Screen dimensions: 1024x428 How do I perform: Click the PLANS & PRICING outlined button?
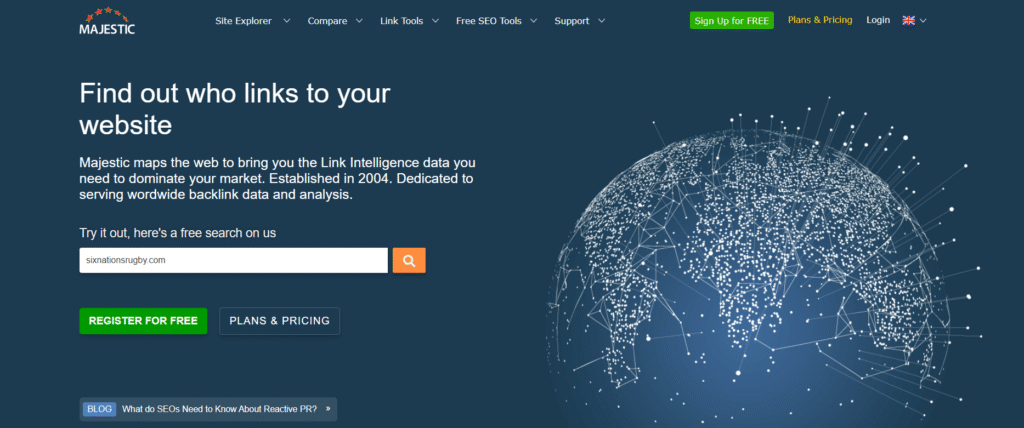(280, 321)
